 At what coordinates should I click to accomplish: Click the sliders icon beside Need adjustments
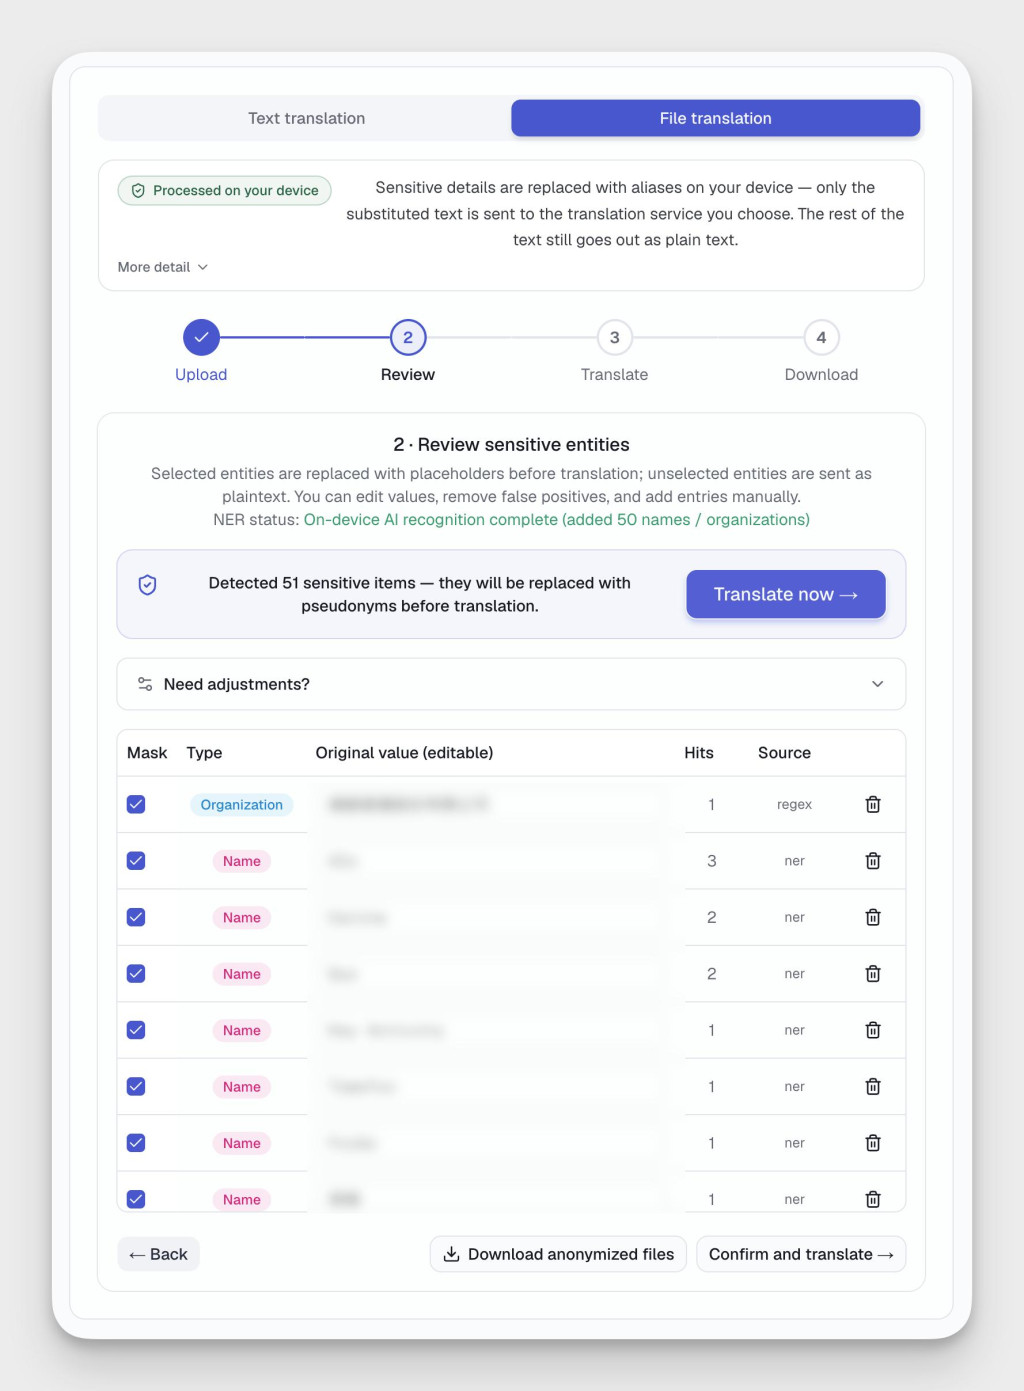point(145,684)
